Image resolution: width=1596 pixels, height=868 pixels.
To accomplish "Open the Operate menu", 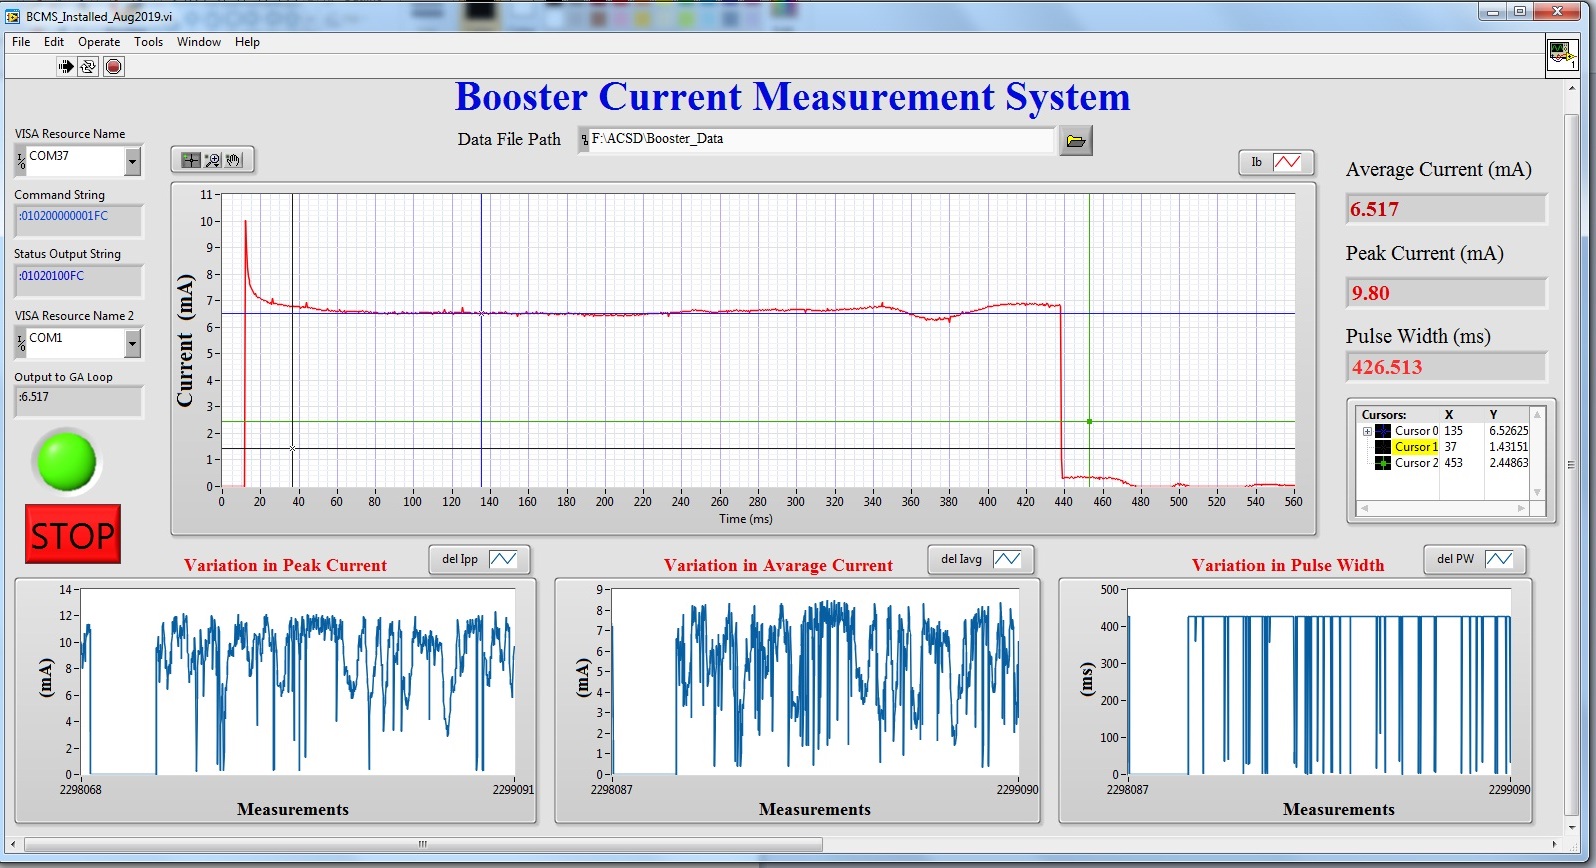I will (x=99, y=42).
